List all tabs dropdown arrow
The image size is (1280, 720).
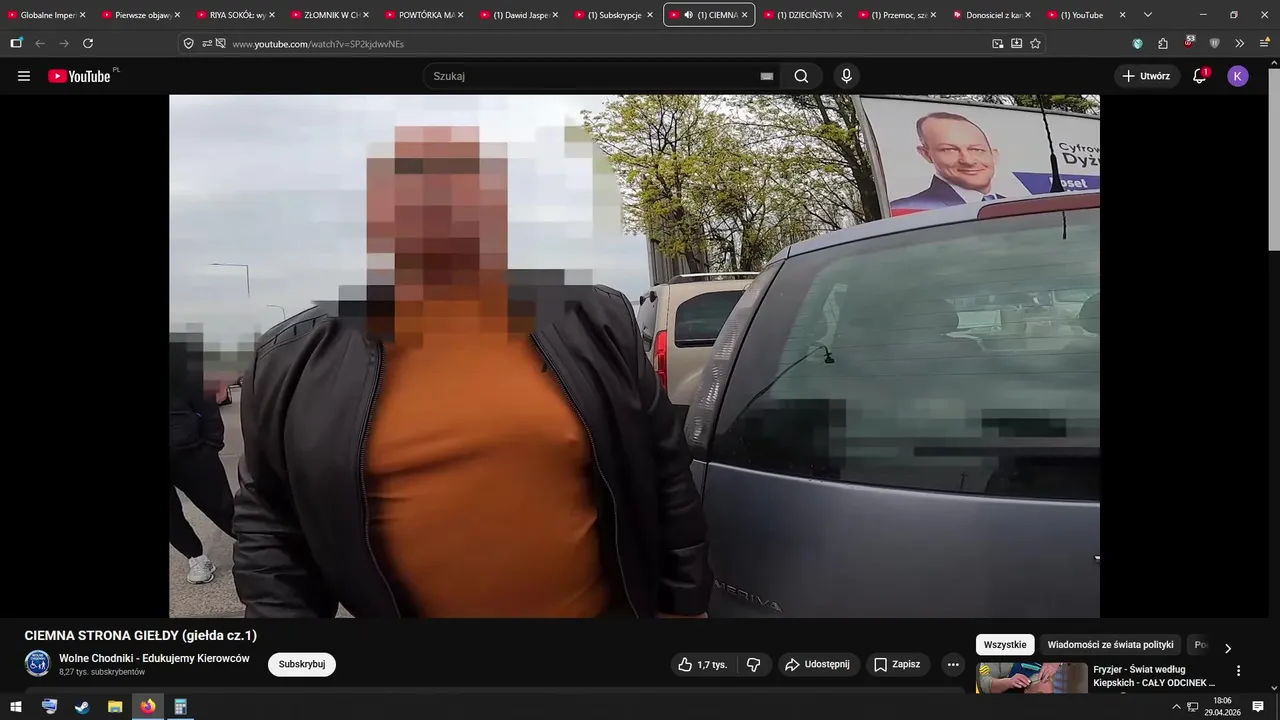1148,15
